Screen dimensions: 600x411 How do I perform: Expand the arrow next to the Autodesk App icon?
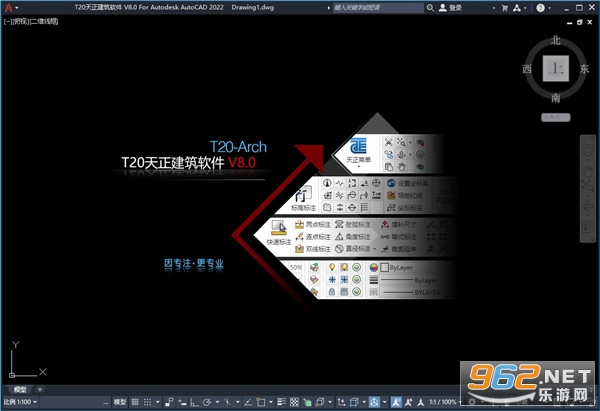(525, 8)
